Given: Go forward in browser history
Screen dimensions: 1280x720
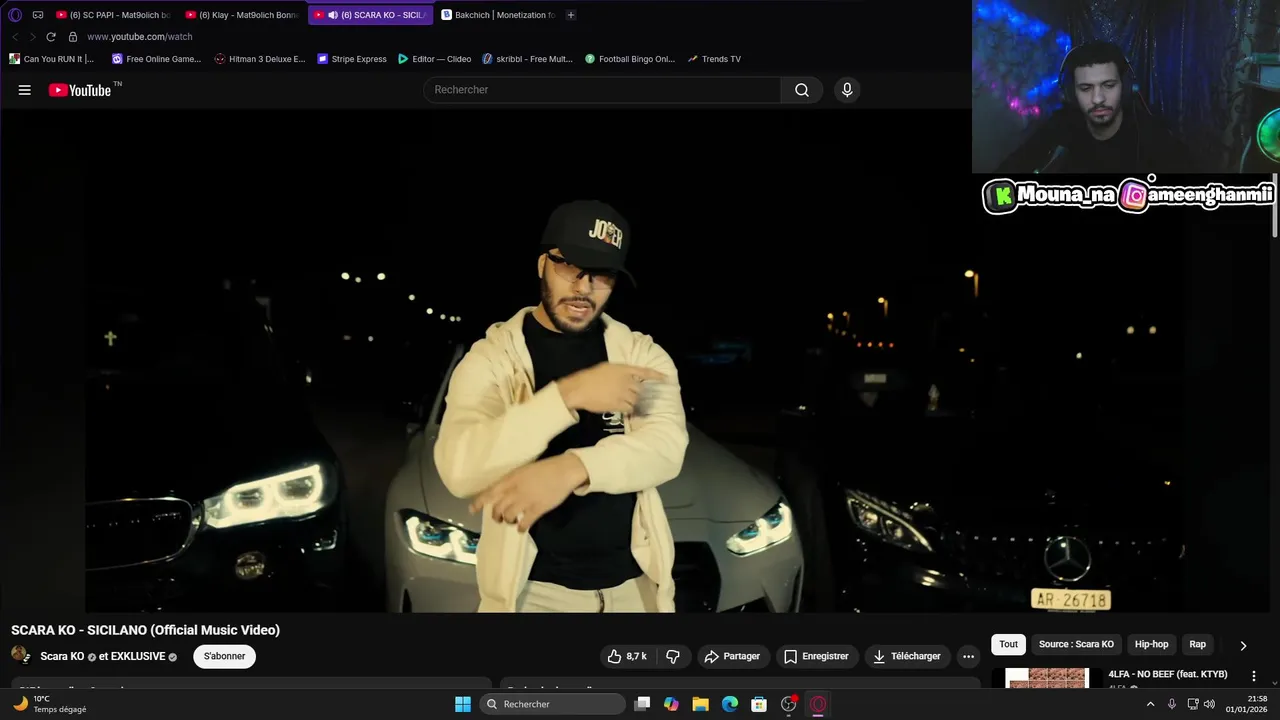Looking at the screenshot, I should [x=32, y=37].
